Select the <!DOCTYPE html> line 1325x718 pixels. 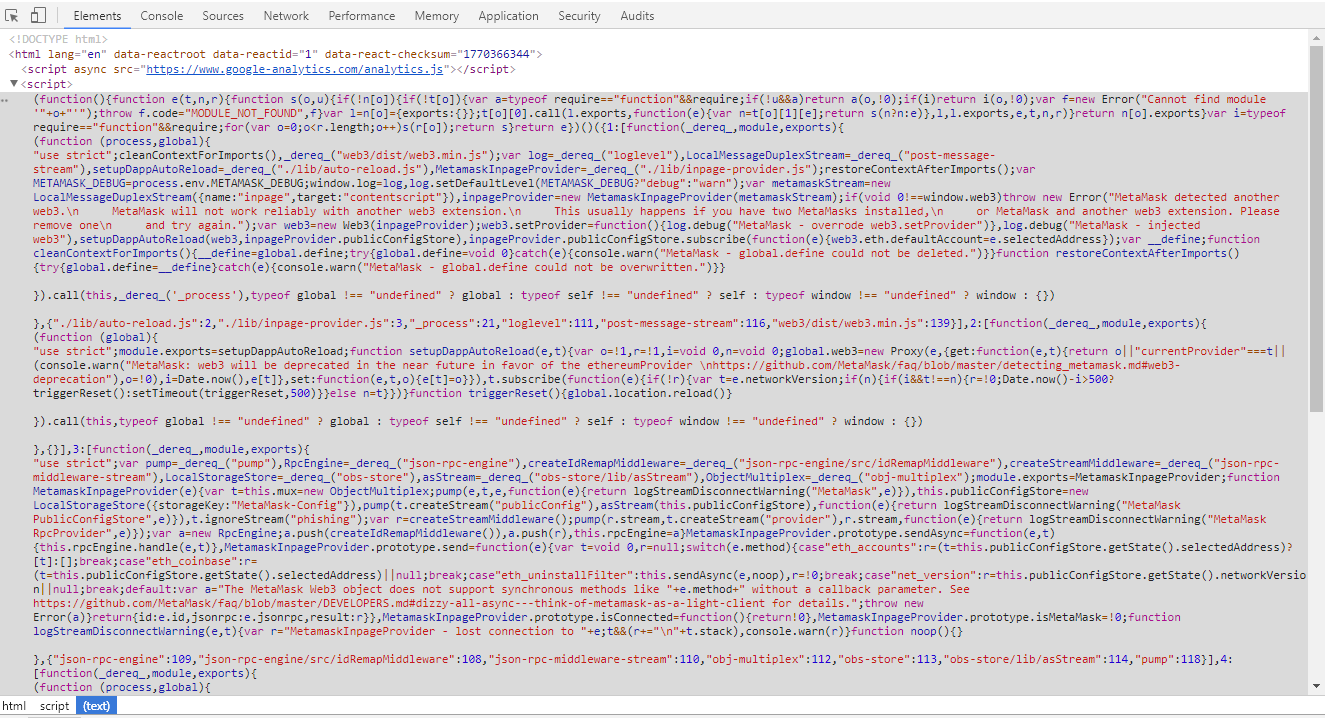58,39
